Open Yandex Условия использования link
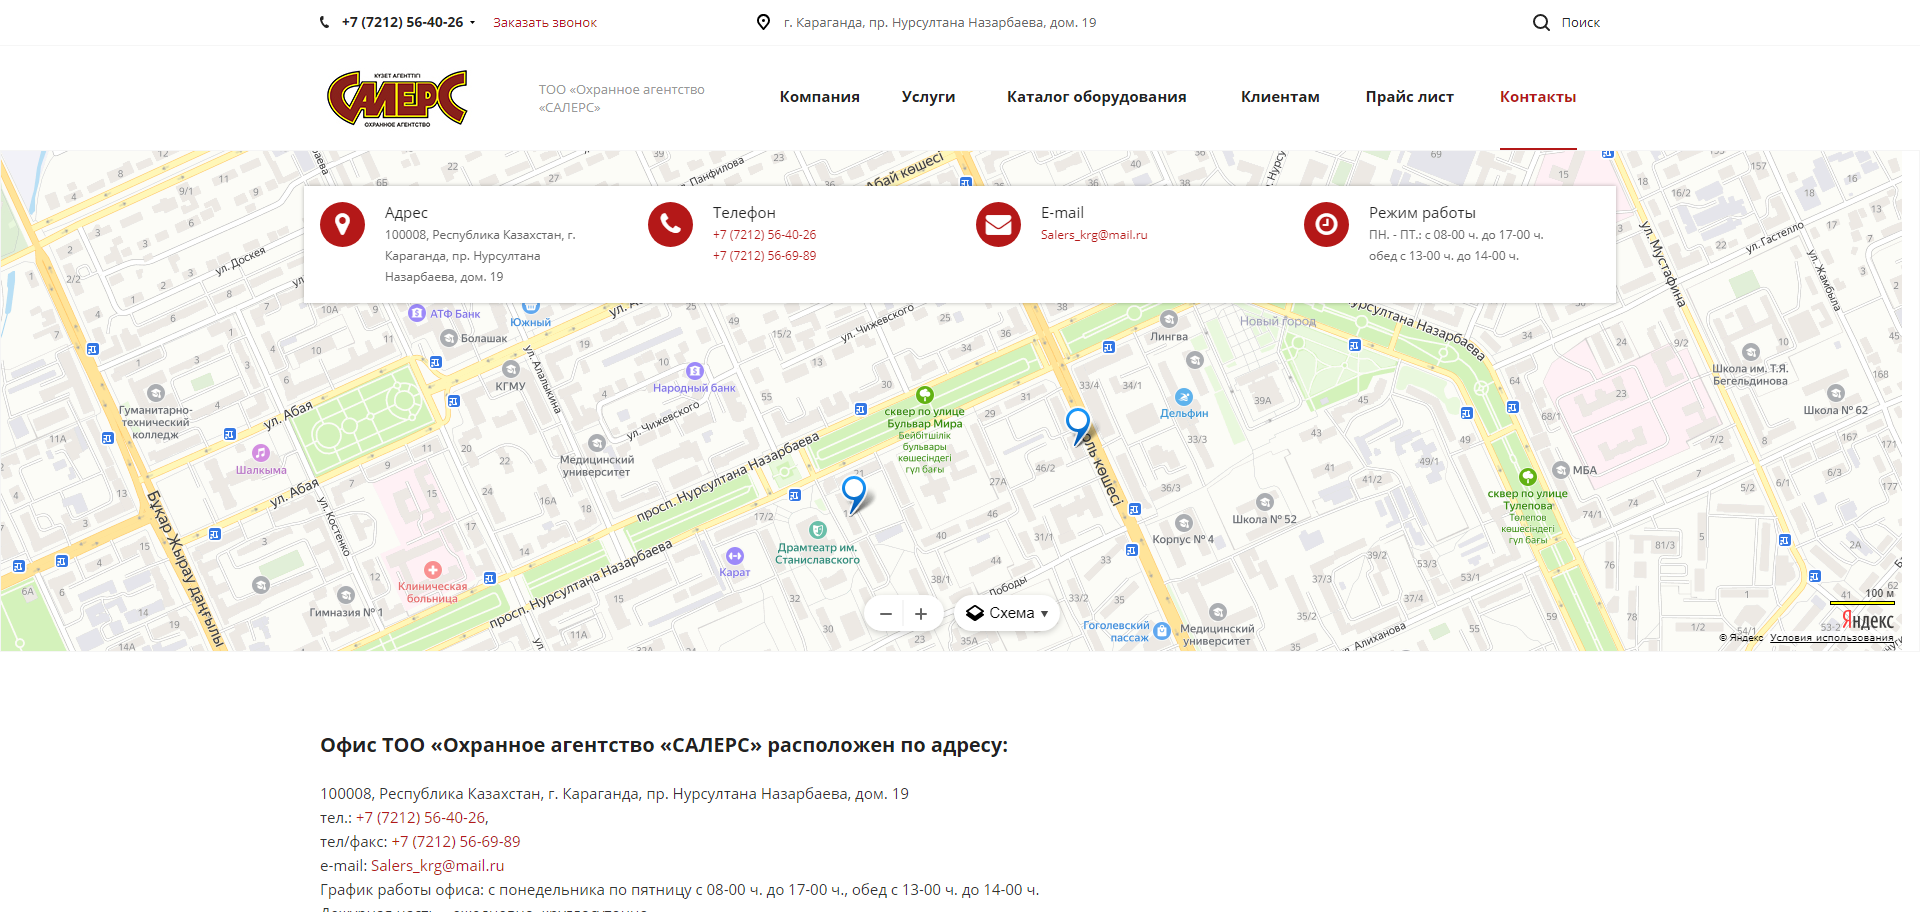The image size is (1920, 912). pos(1830,638)
